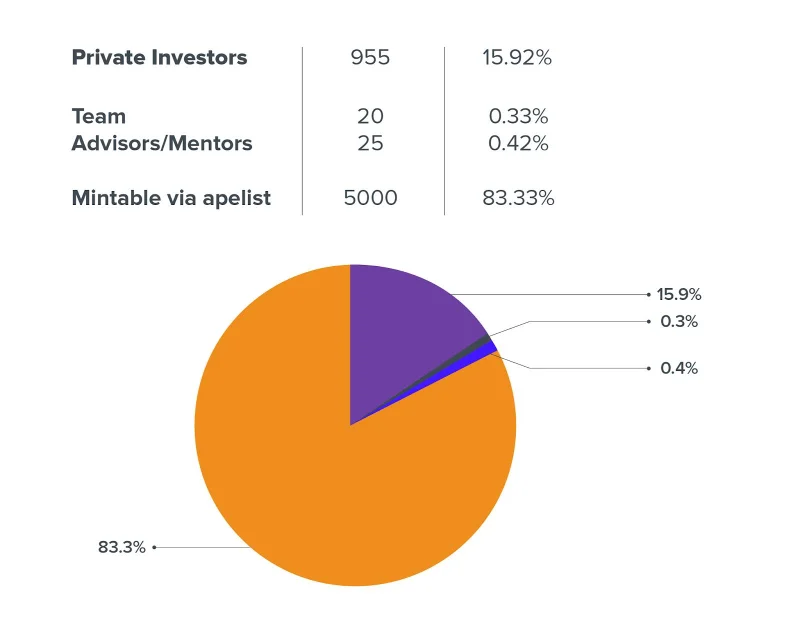Image resolution: width=800 pixels, height=641 pixels.
Task: Select the Team row label
Action: click(98, 116)
